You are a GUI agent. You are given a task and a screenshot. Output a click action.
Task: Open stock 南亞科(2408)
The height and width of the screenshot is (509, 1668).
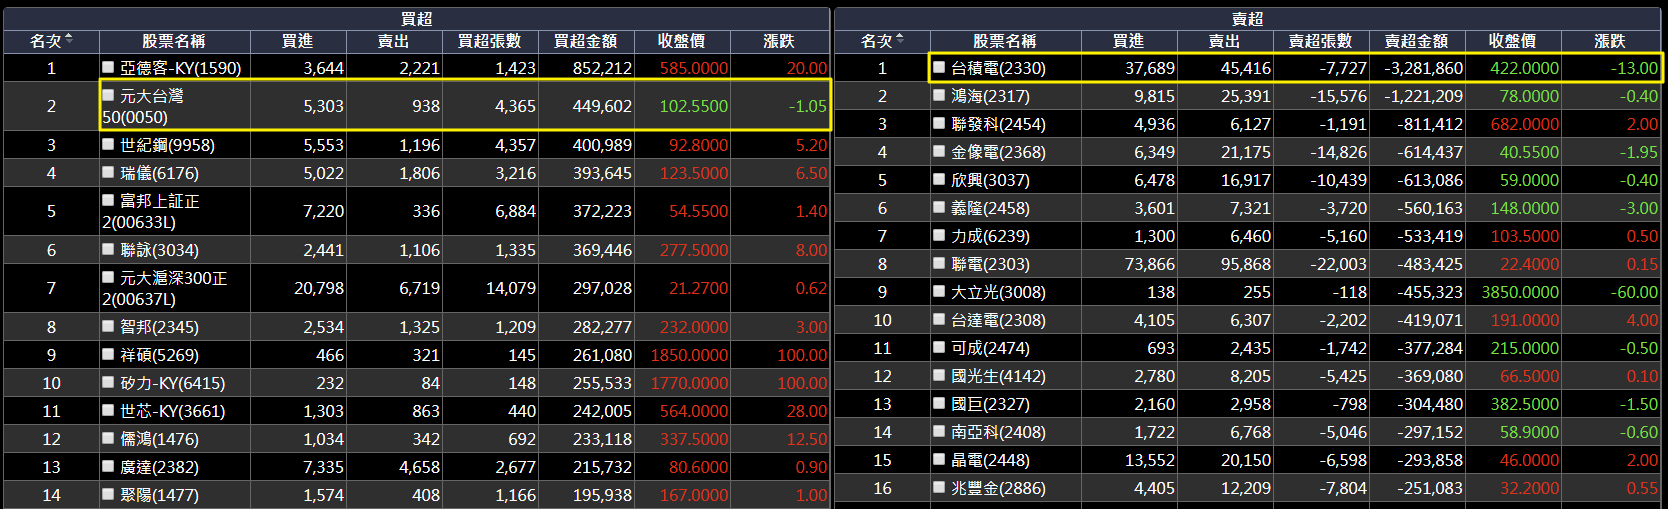click(999, 432)
